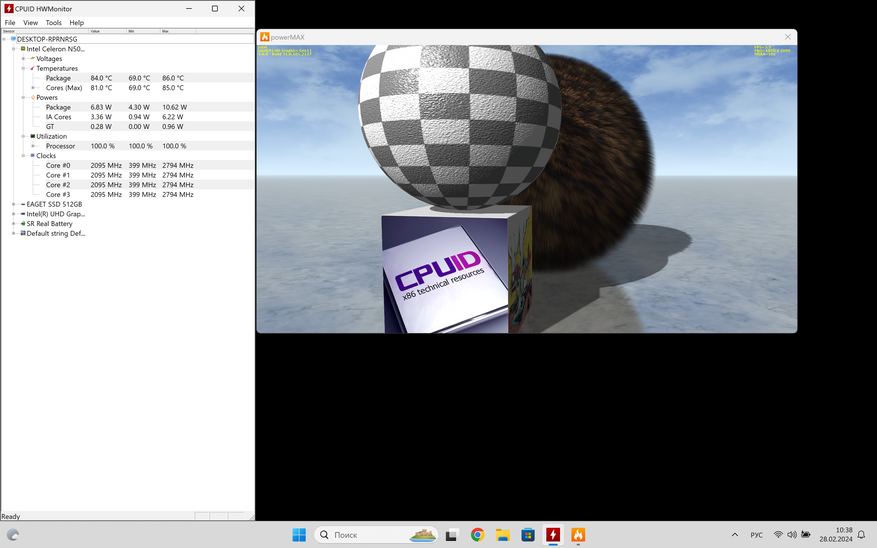Click the Intel UHD Graphics card icon
This screenshot has width=877, height=548.
point(23,214)
